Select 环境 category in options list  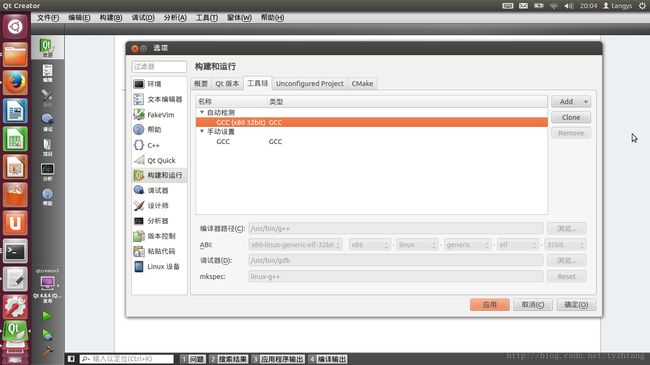click(159, 84)
